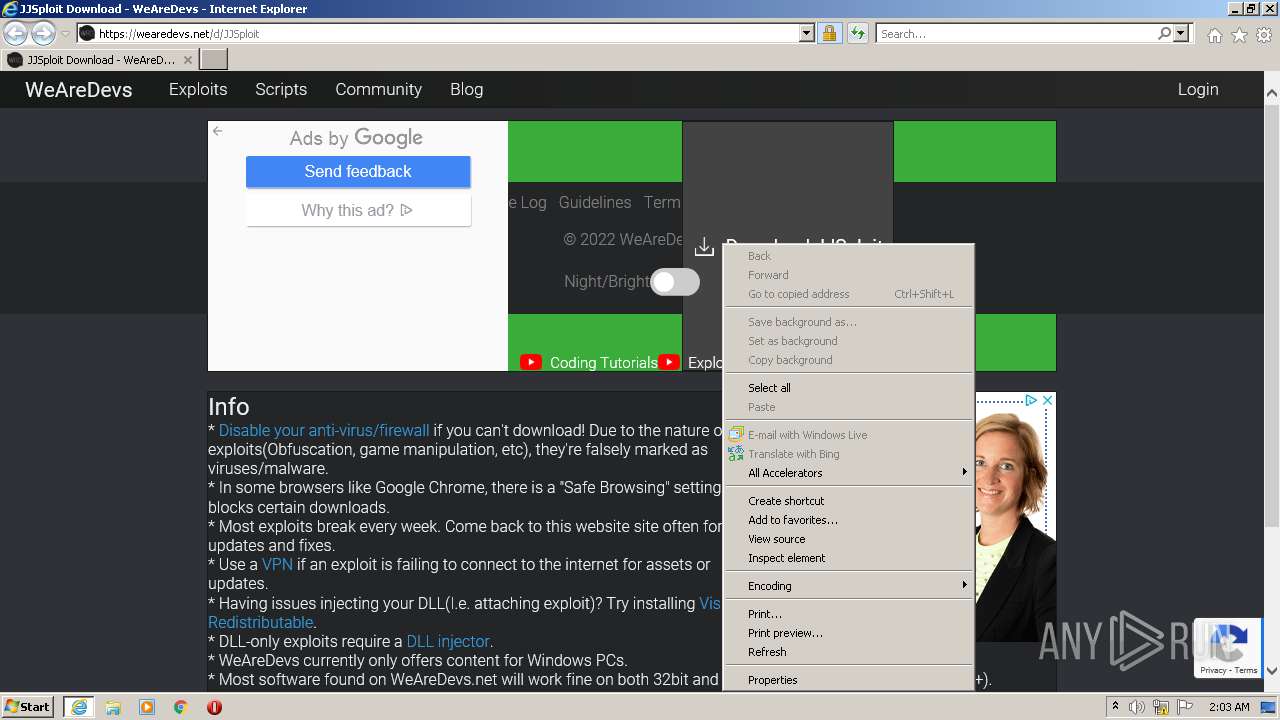This screenshot has width=1280, height=720.
Task: Click the download icon beside Download JJSploit
Action: [704, 246]
